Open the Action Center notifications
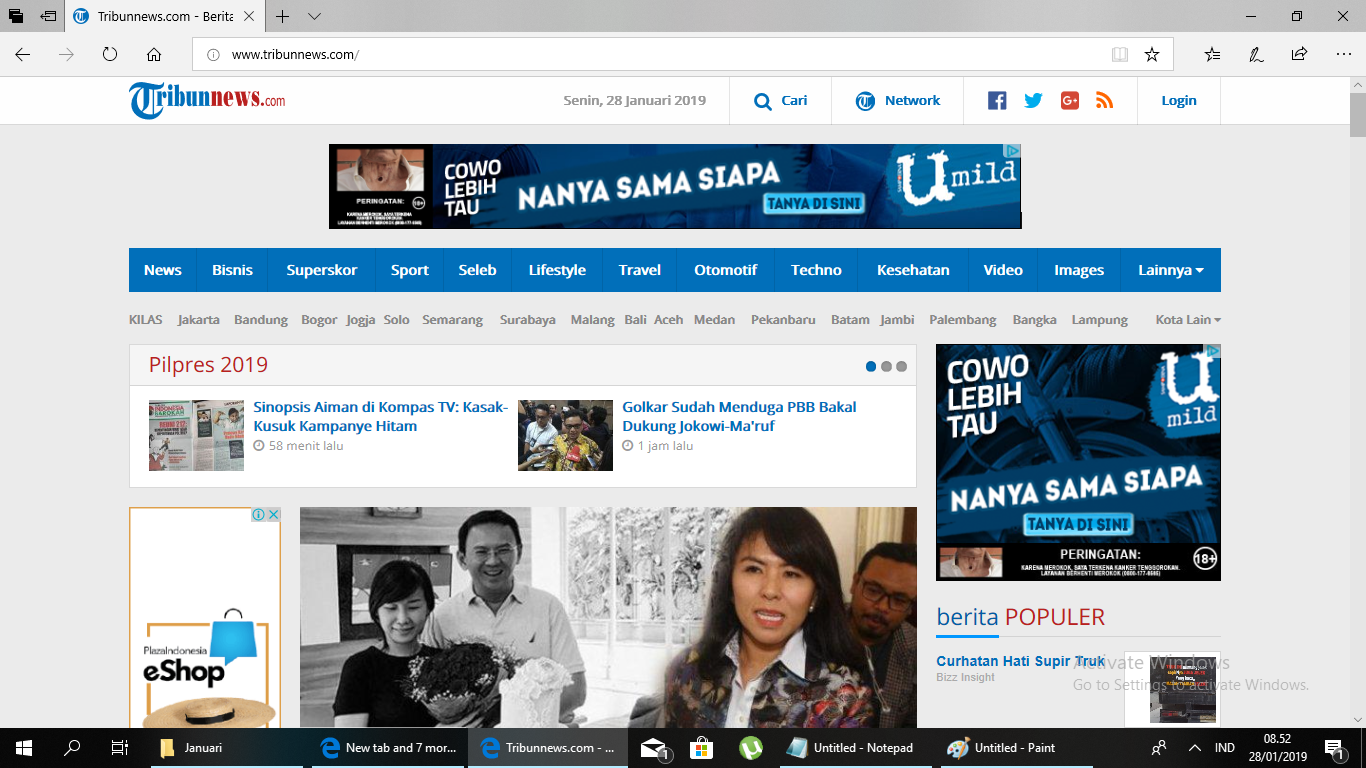This screenshot has height=768, width=1366. 1333,747
